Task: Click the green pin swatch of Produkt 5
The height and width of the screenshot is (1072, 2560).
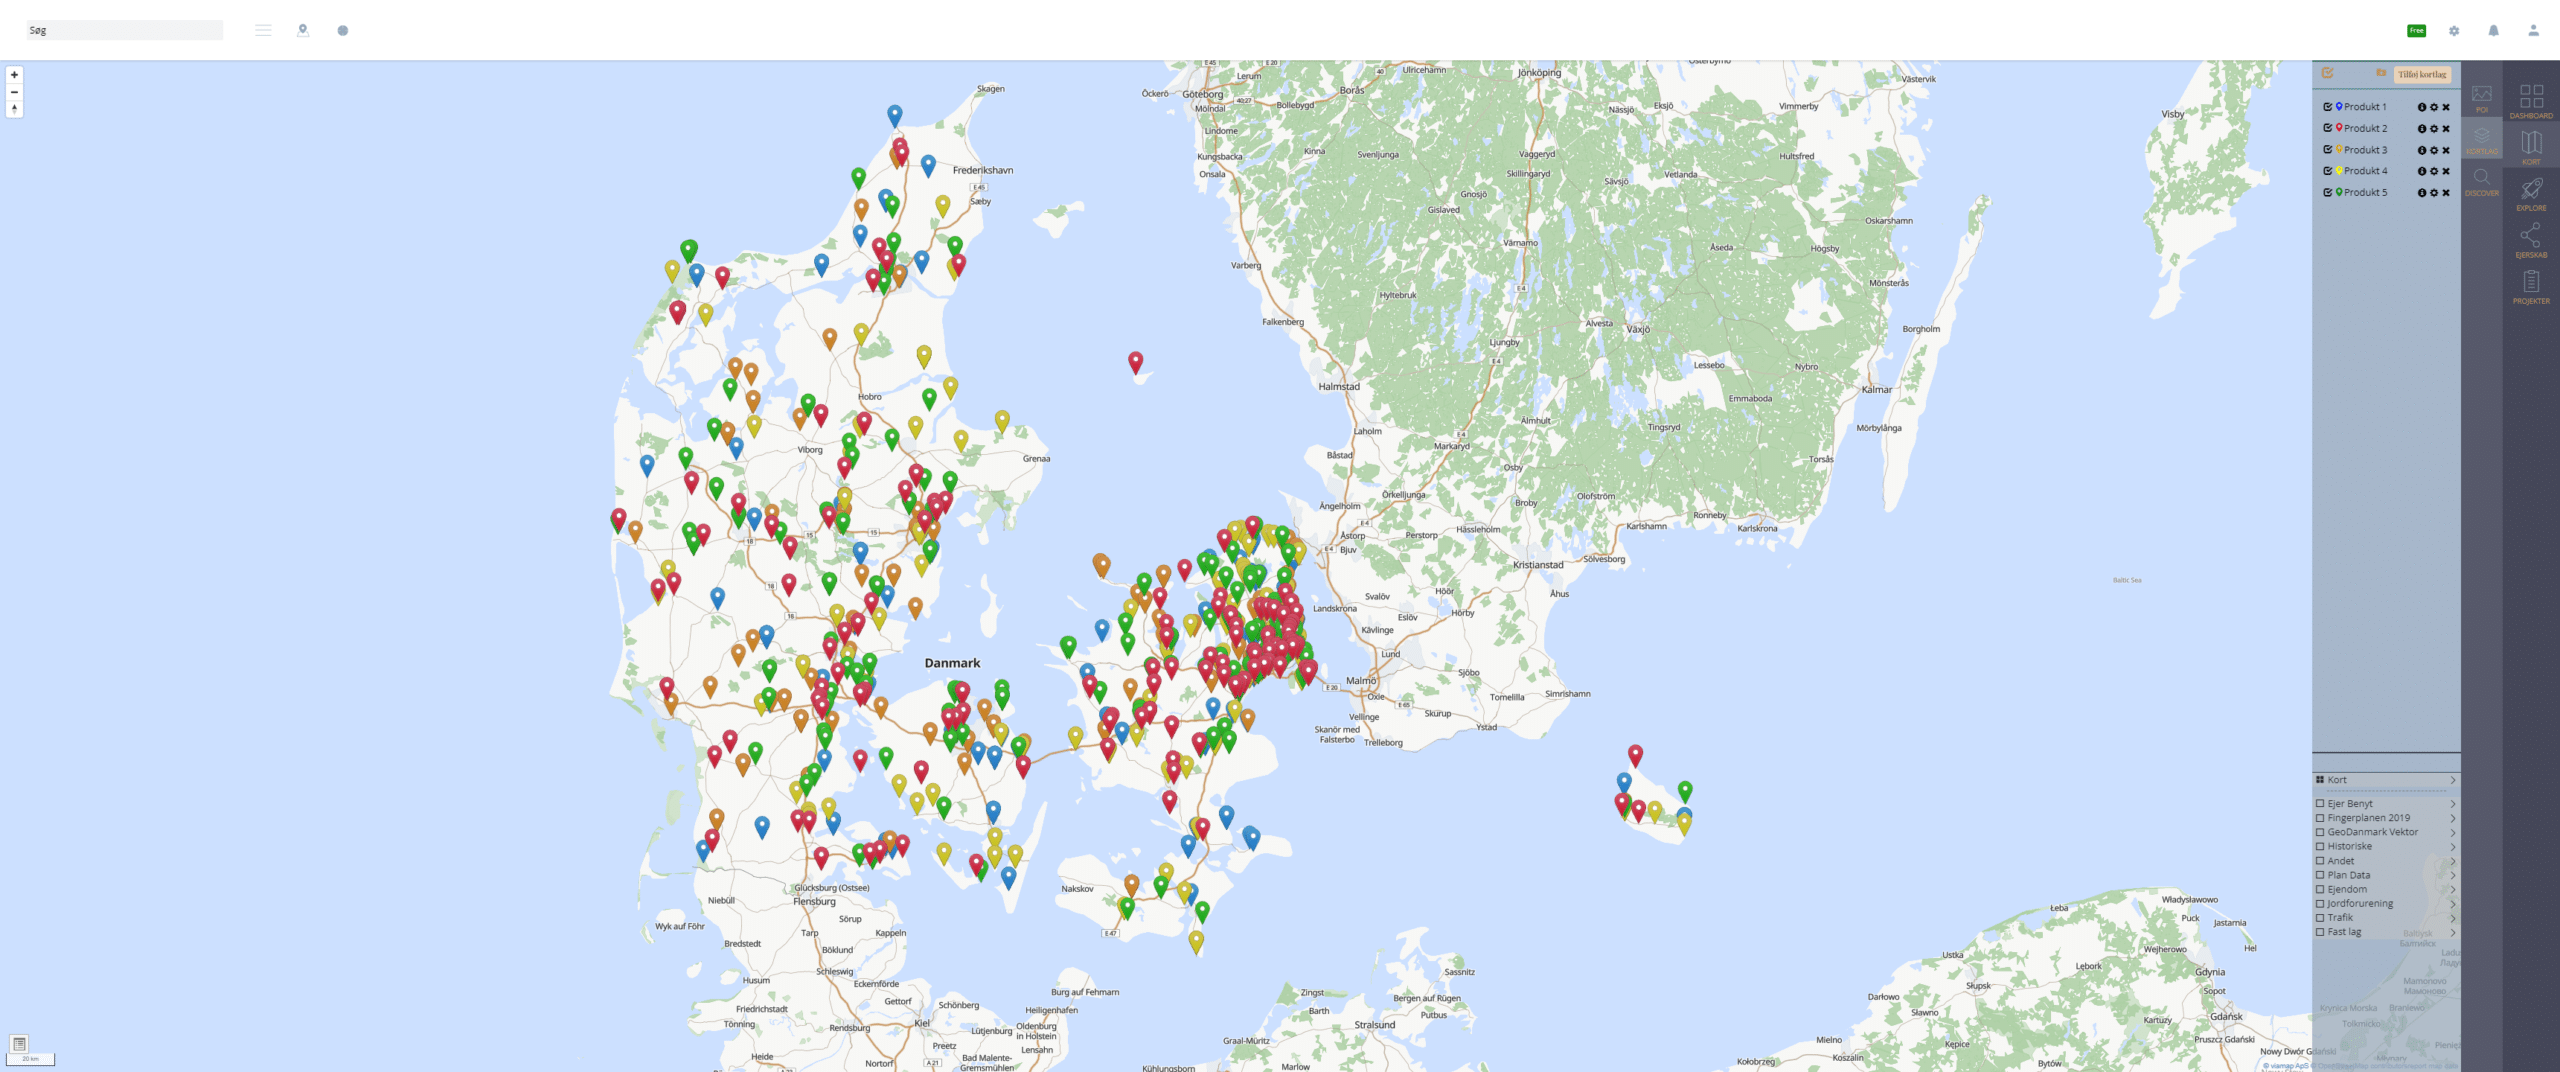Action: [2339, 192]
